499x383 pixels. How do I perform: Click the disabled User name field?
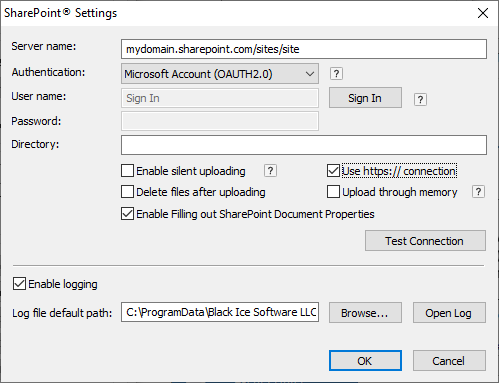tap(220, 98)
